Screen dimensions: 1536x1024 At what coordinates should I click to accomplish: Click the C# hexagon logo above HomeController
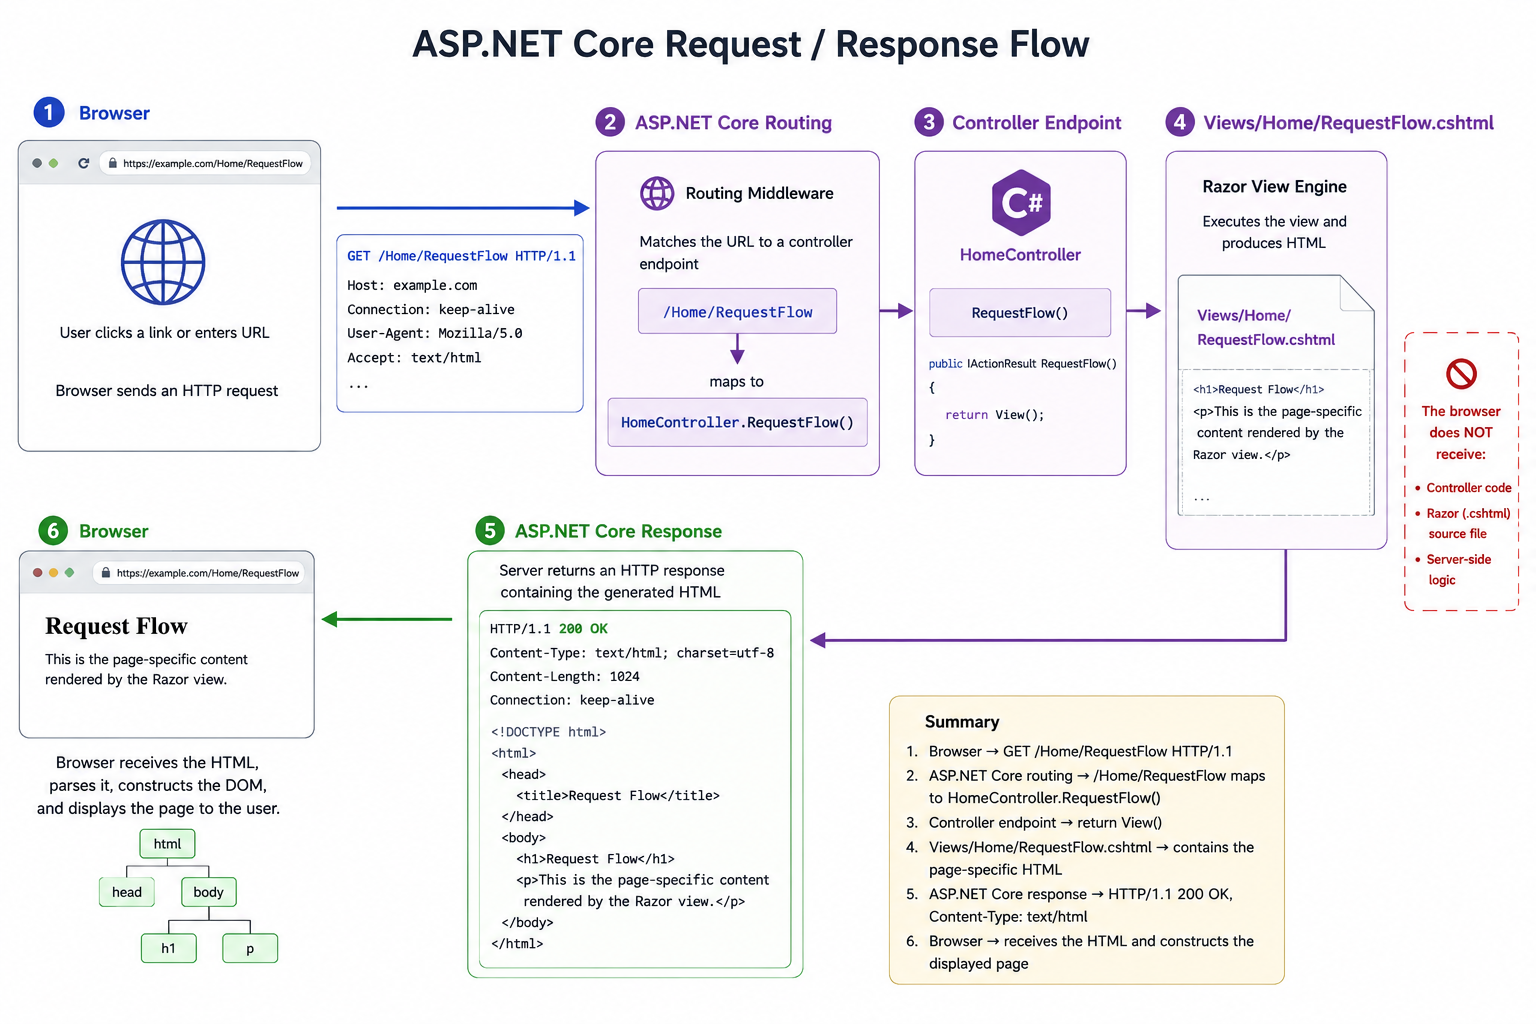(x=1021, y=203)
